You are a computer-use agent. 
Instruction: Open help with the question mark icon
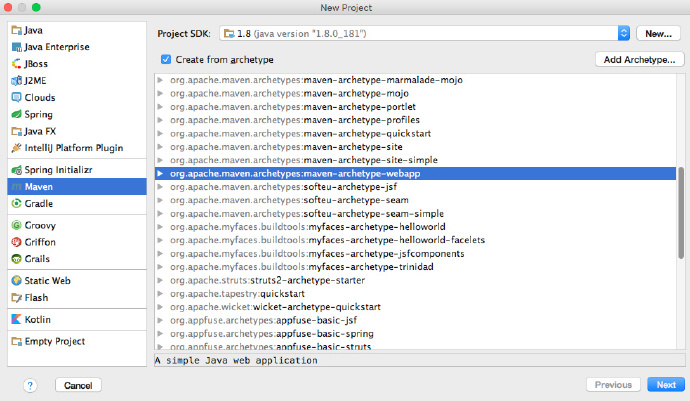point(30,386)
